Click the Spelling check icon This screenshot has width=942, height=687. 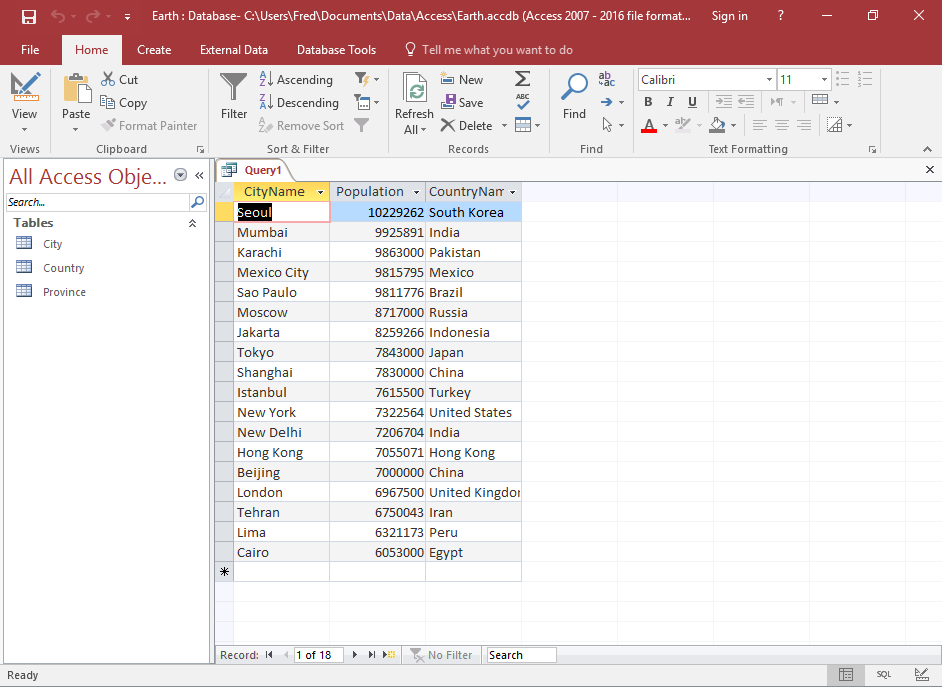tap(522, 102)
